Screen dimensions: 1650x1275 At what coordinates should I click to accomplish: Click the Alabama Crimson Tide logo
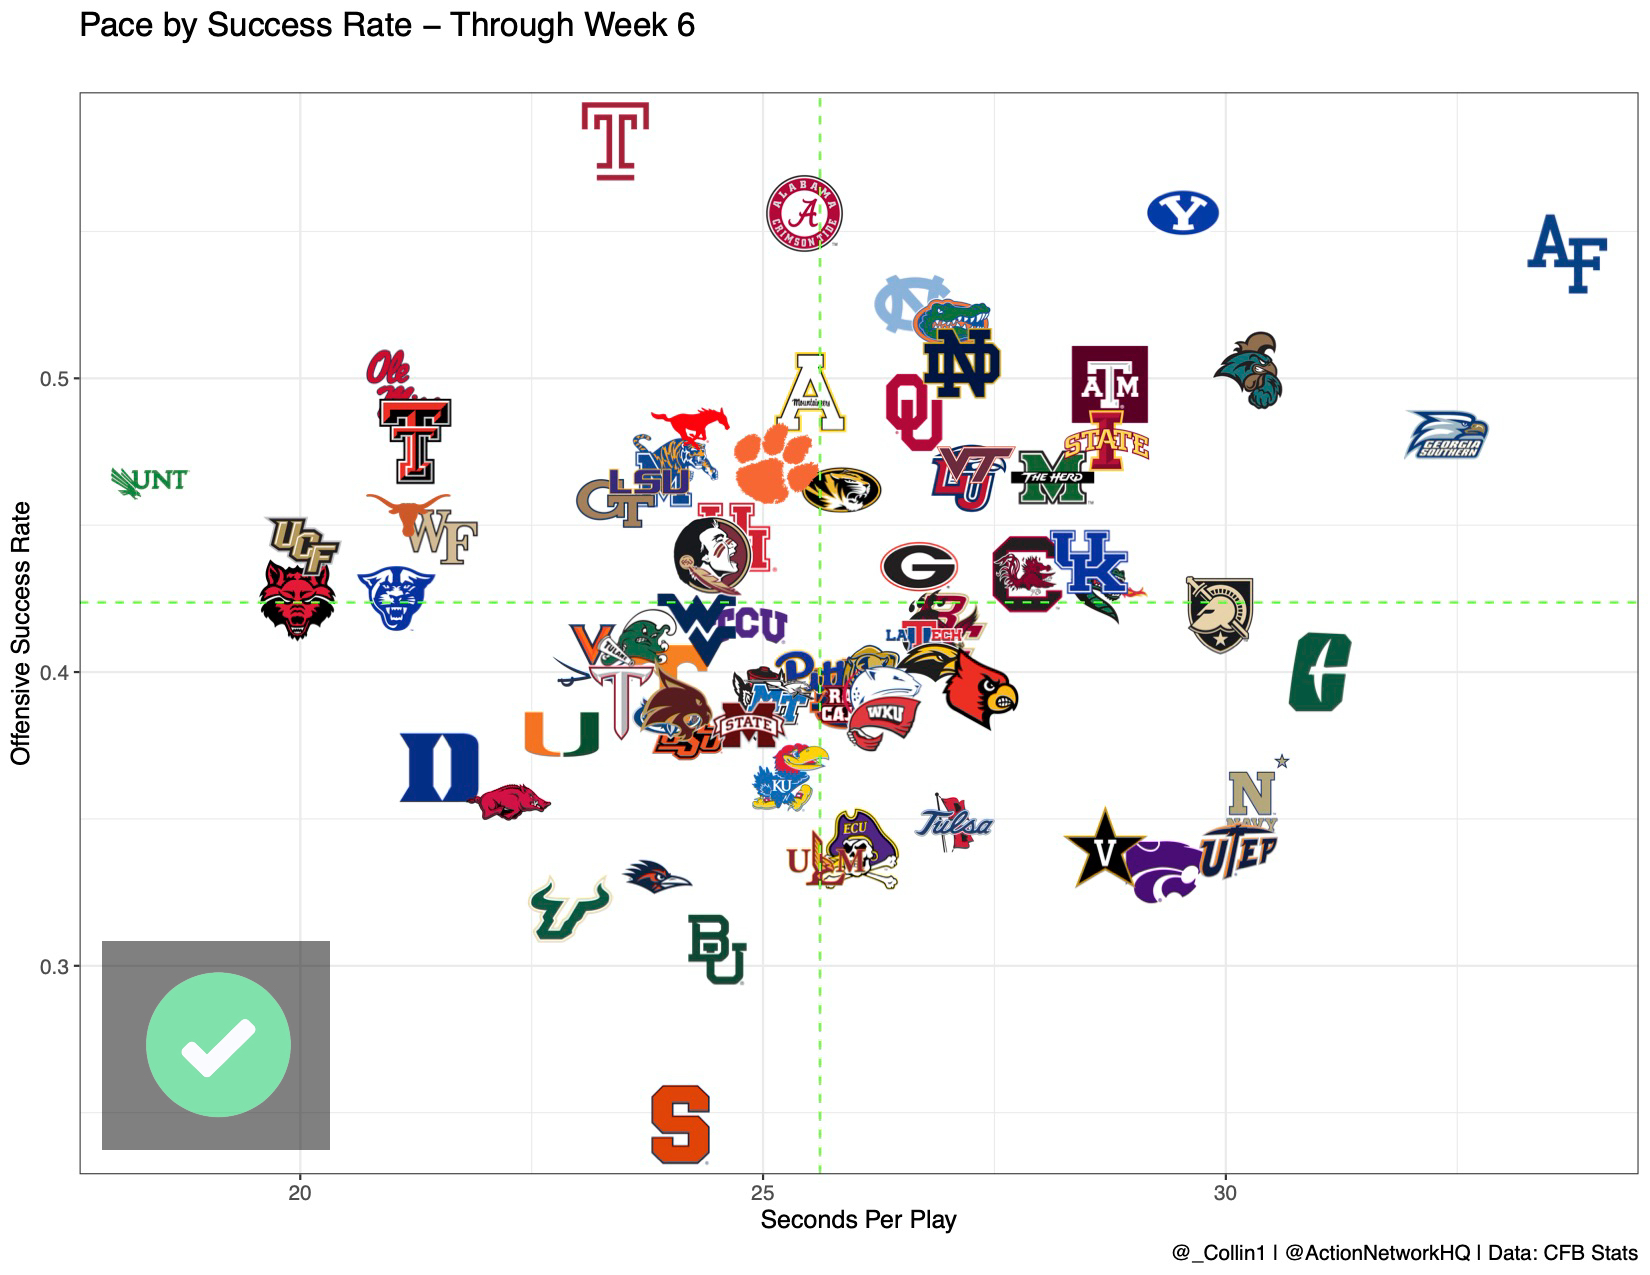point(804,214)
